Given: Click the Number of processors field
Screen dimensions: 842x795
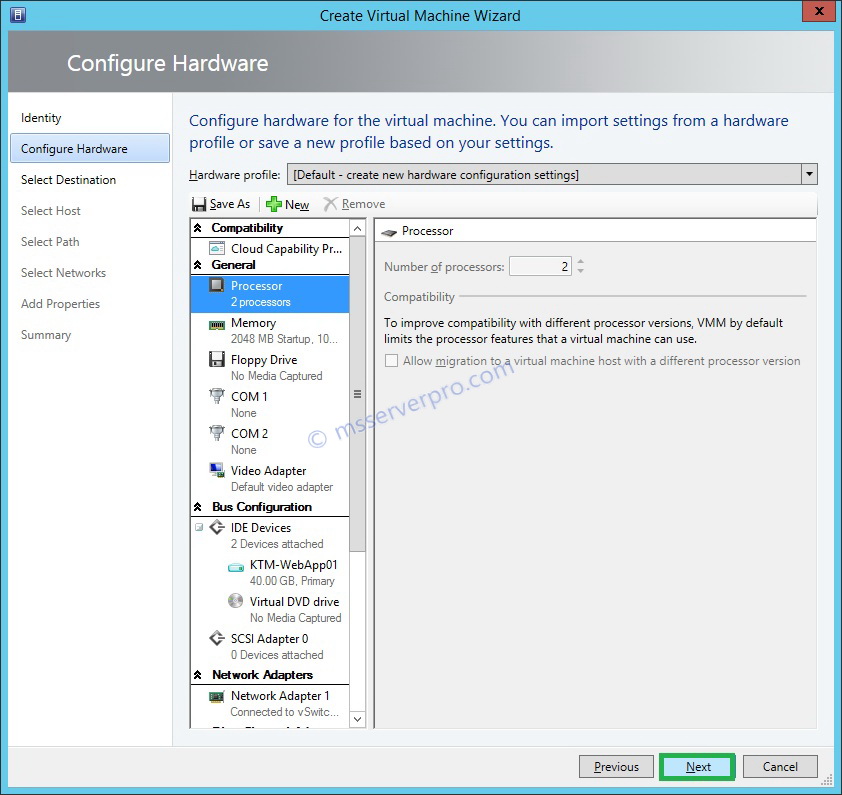Looking at the screenshot, I should coord(540,266).
